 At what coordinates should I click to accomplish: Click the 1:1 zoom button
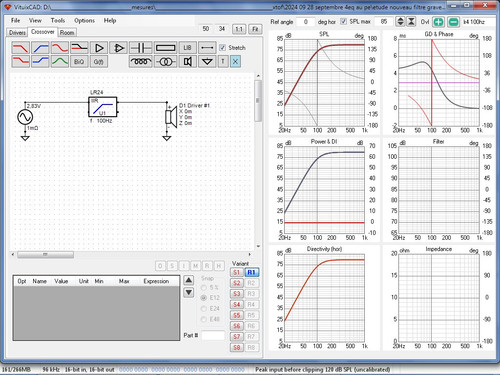point(239,29)
